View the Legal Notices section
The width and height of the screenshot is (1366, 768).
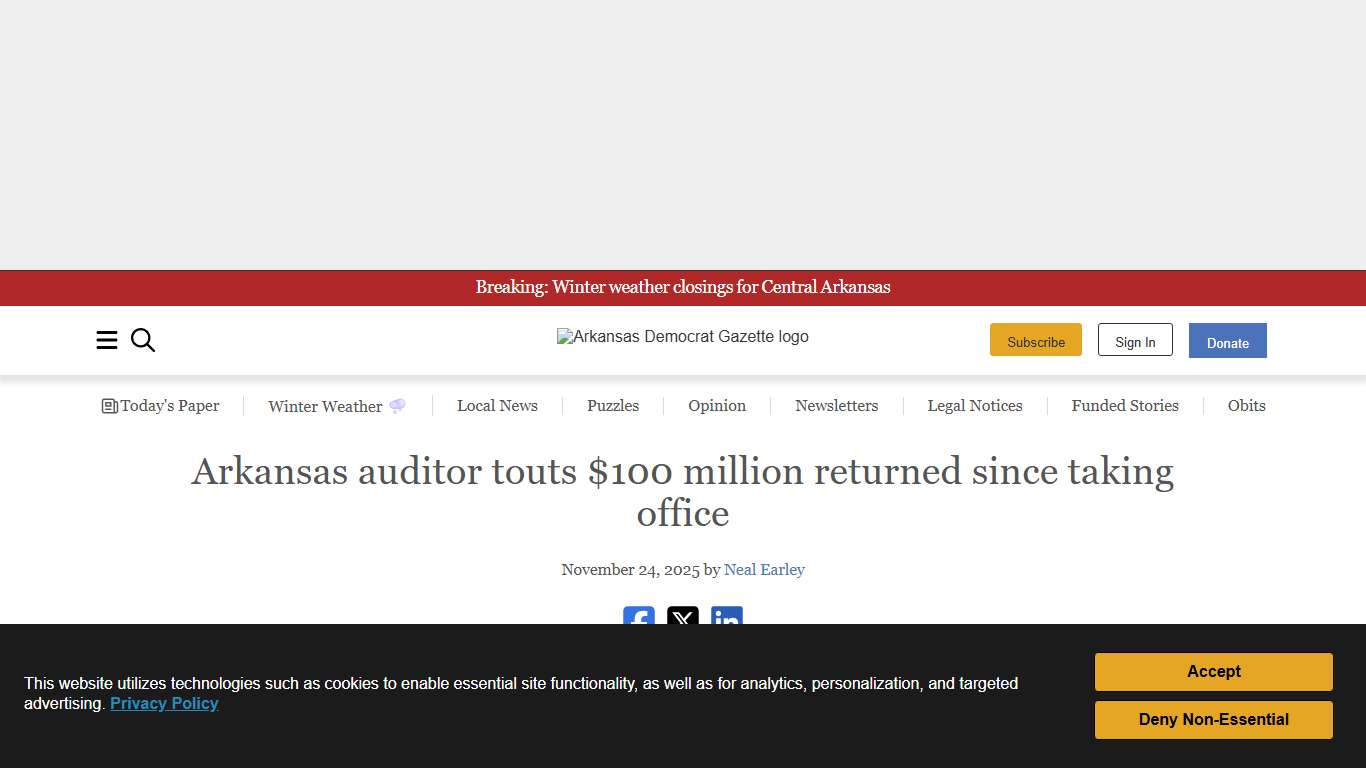(975, 405)
